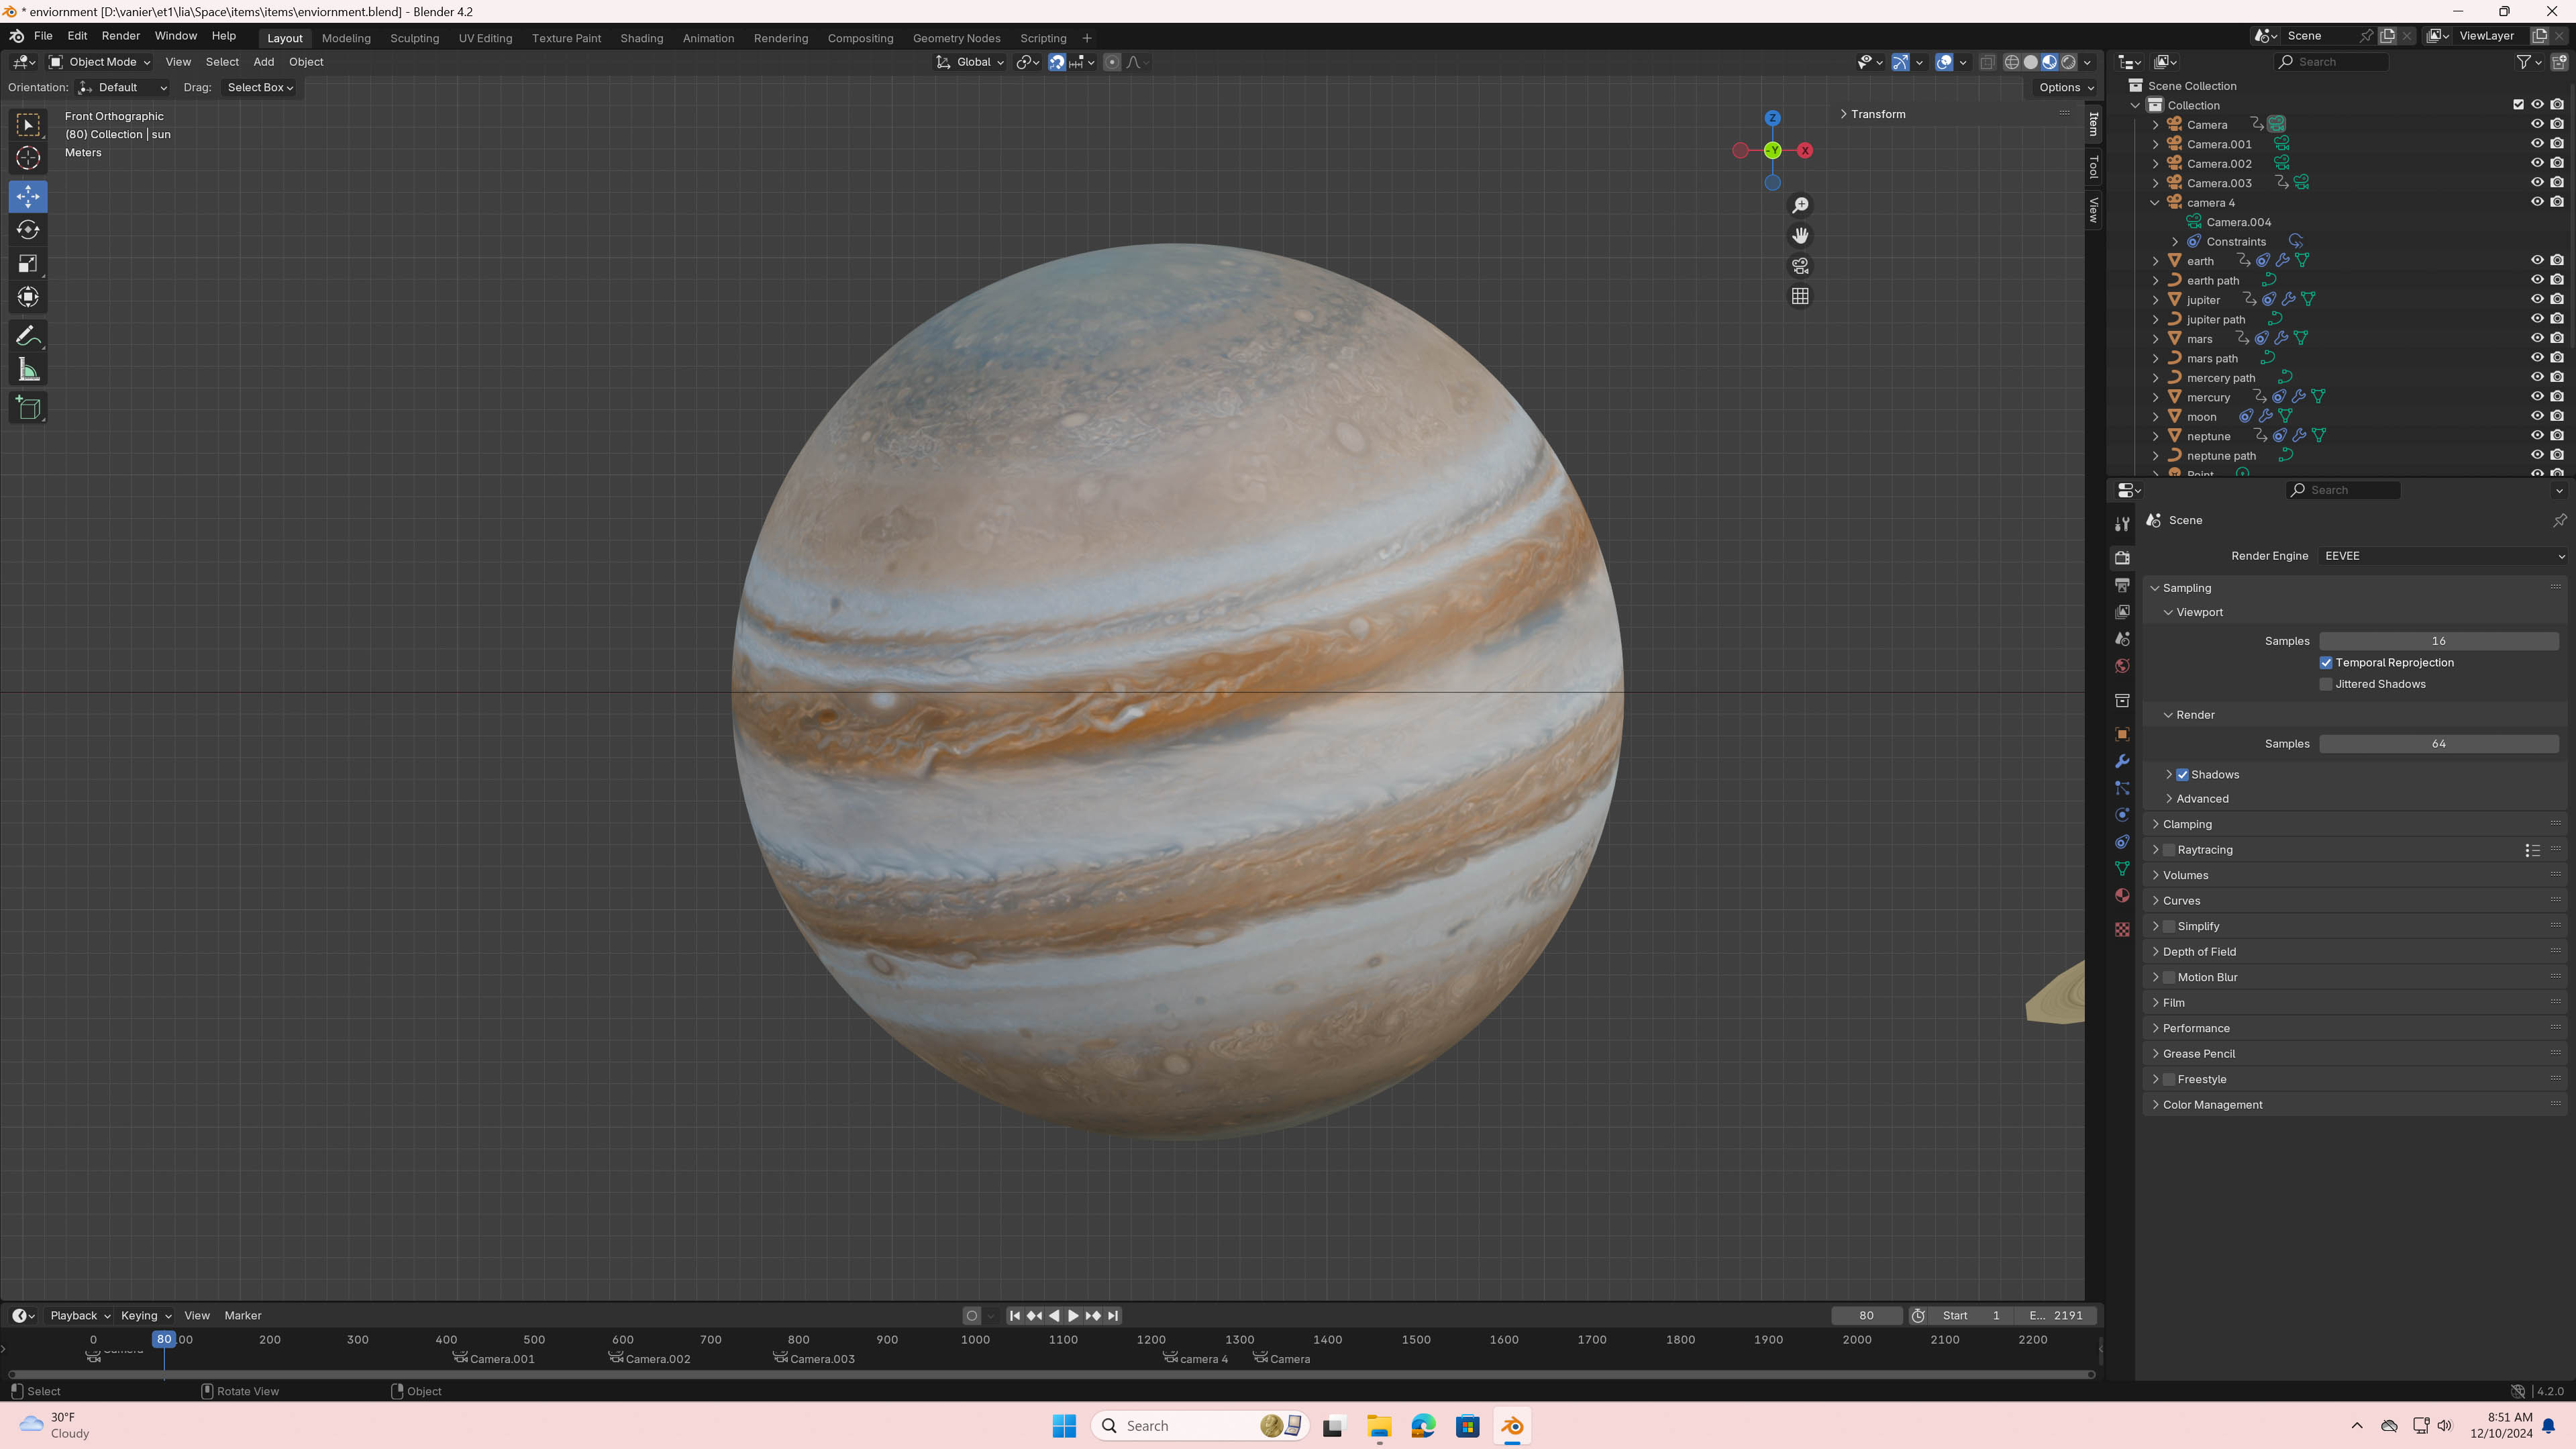The image size is (2576, 1449).
Task: Click the Add Cube tool
Action: pos(28,408)
